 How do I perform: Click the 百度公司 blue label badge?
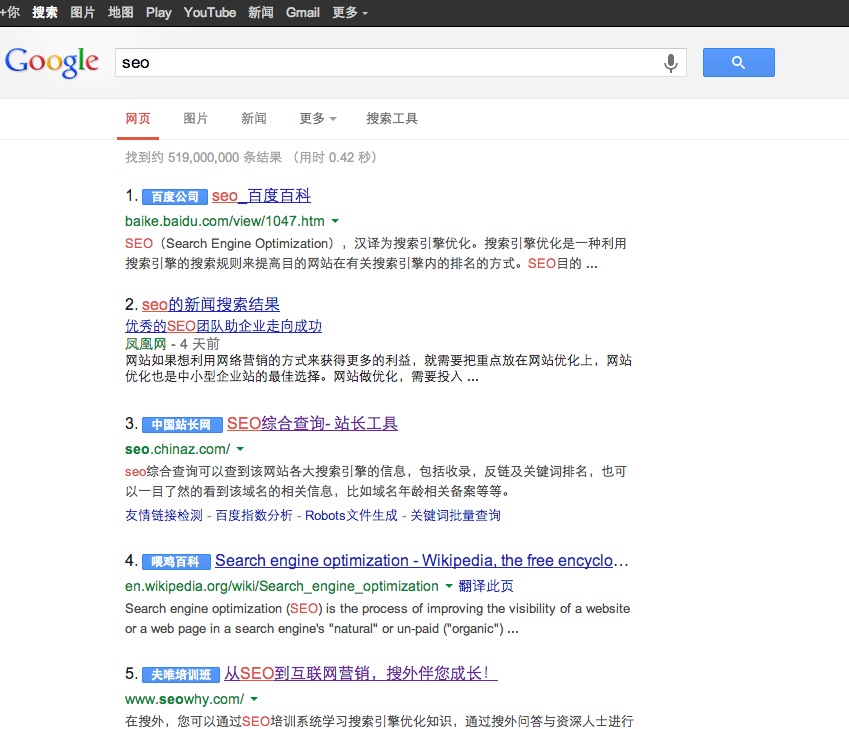(175, 197)
